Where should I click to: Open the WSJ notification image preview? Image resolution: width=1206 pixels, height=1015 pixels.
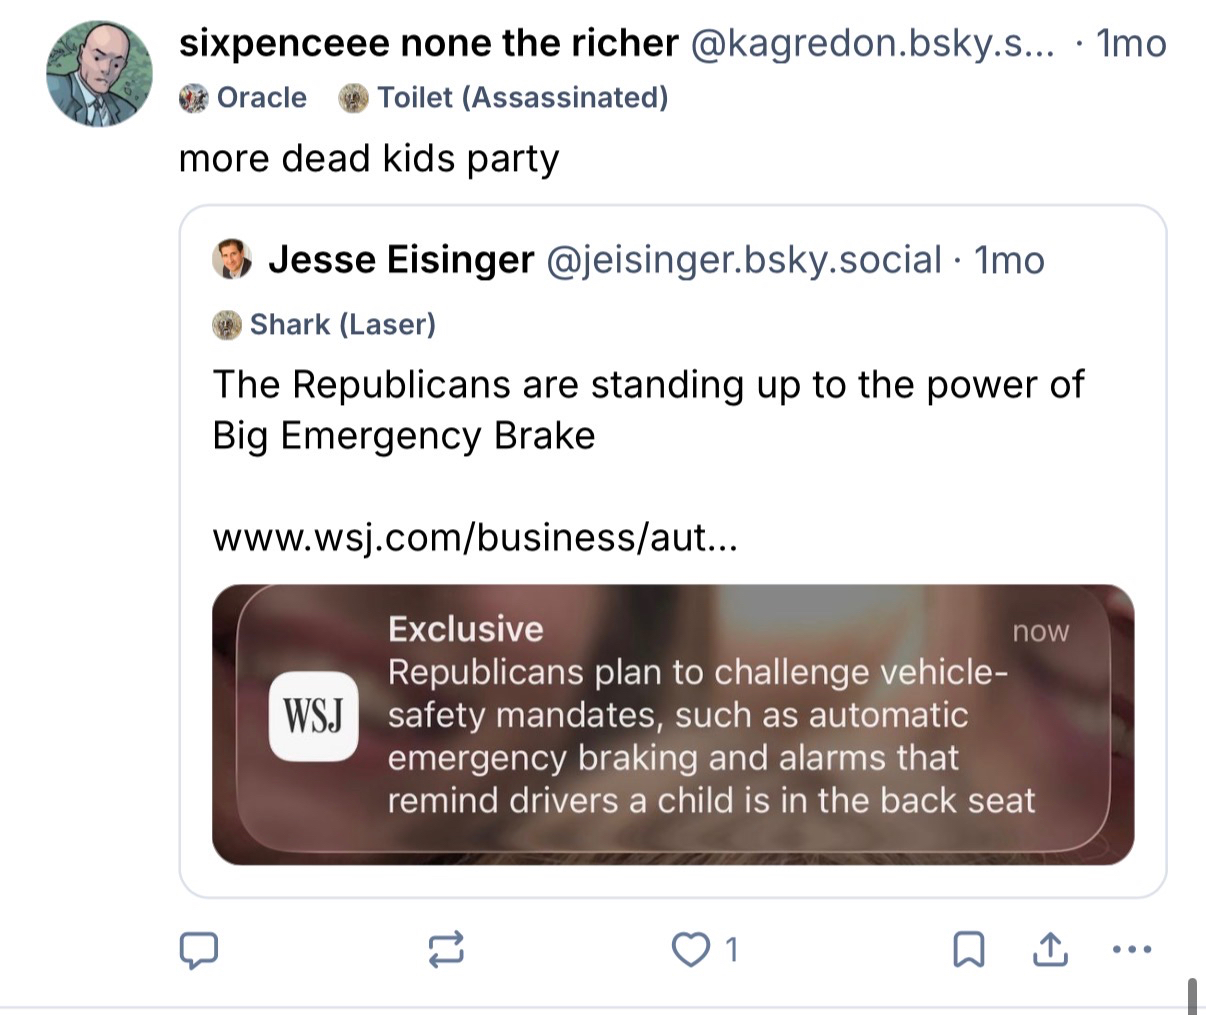click(x=672, y=724)
